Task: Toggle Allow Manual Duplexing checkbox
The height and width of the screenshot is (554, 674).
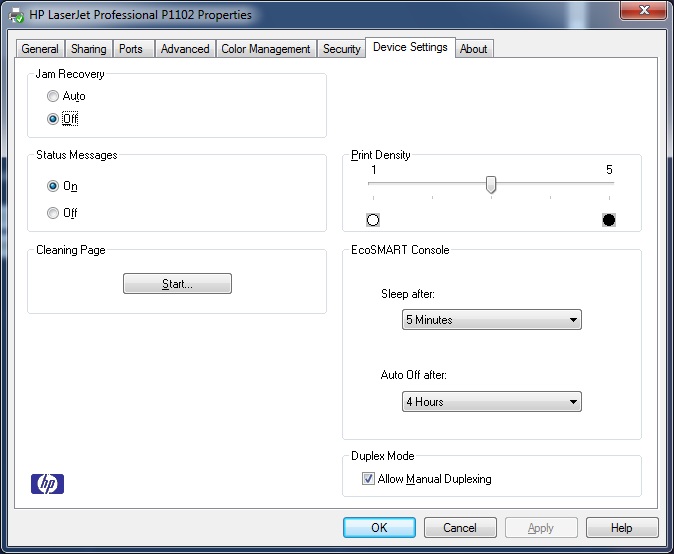Action: tap(368, 478)
